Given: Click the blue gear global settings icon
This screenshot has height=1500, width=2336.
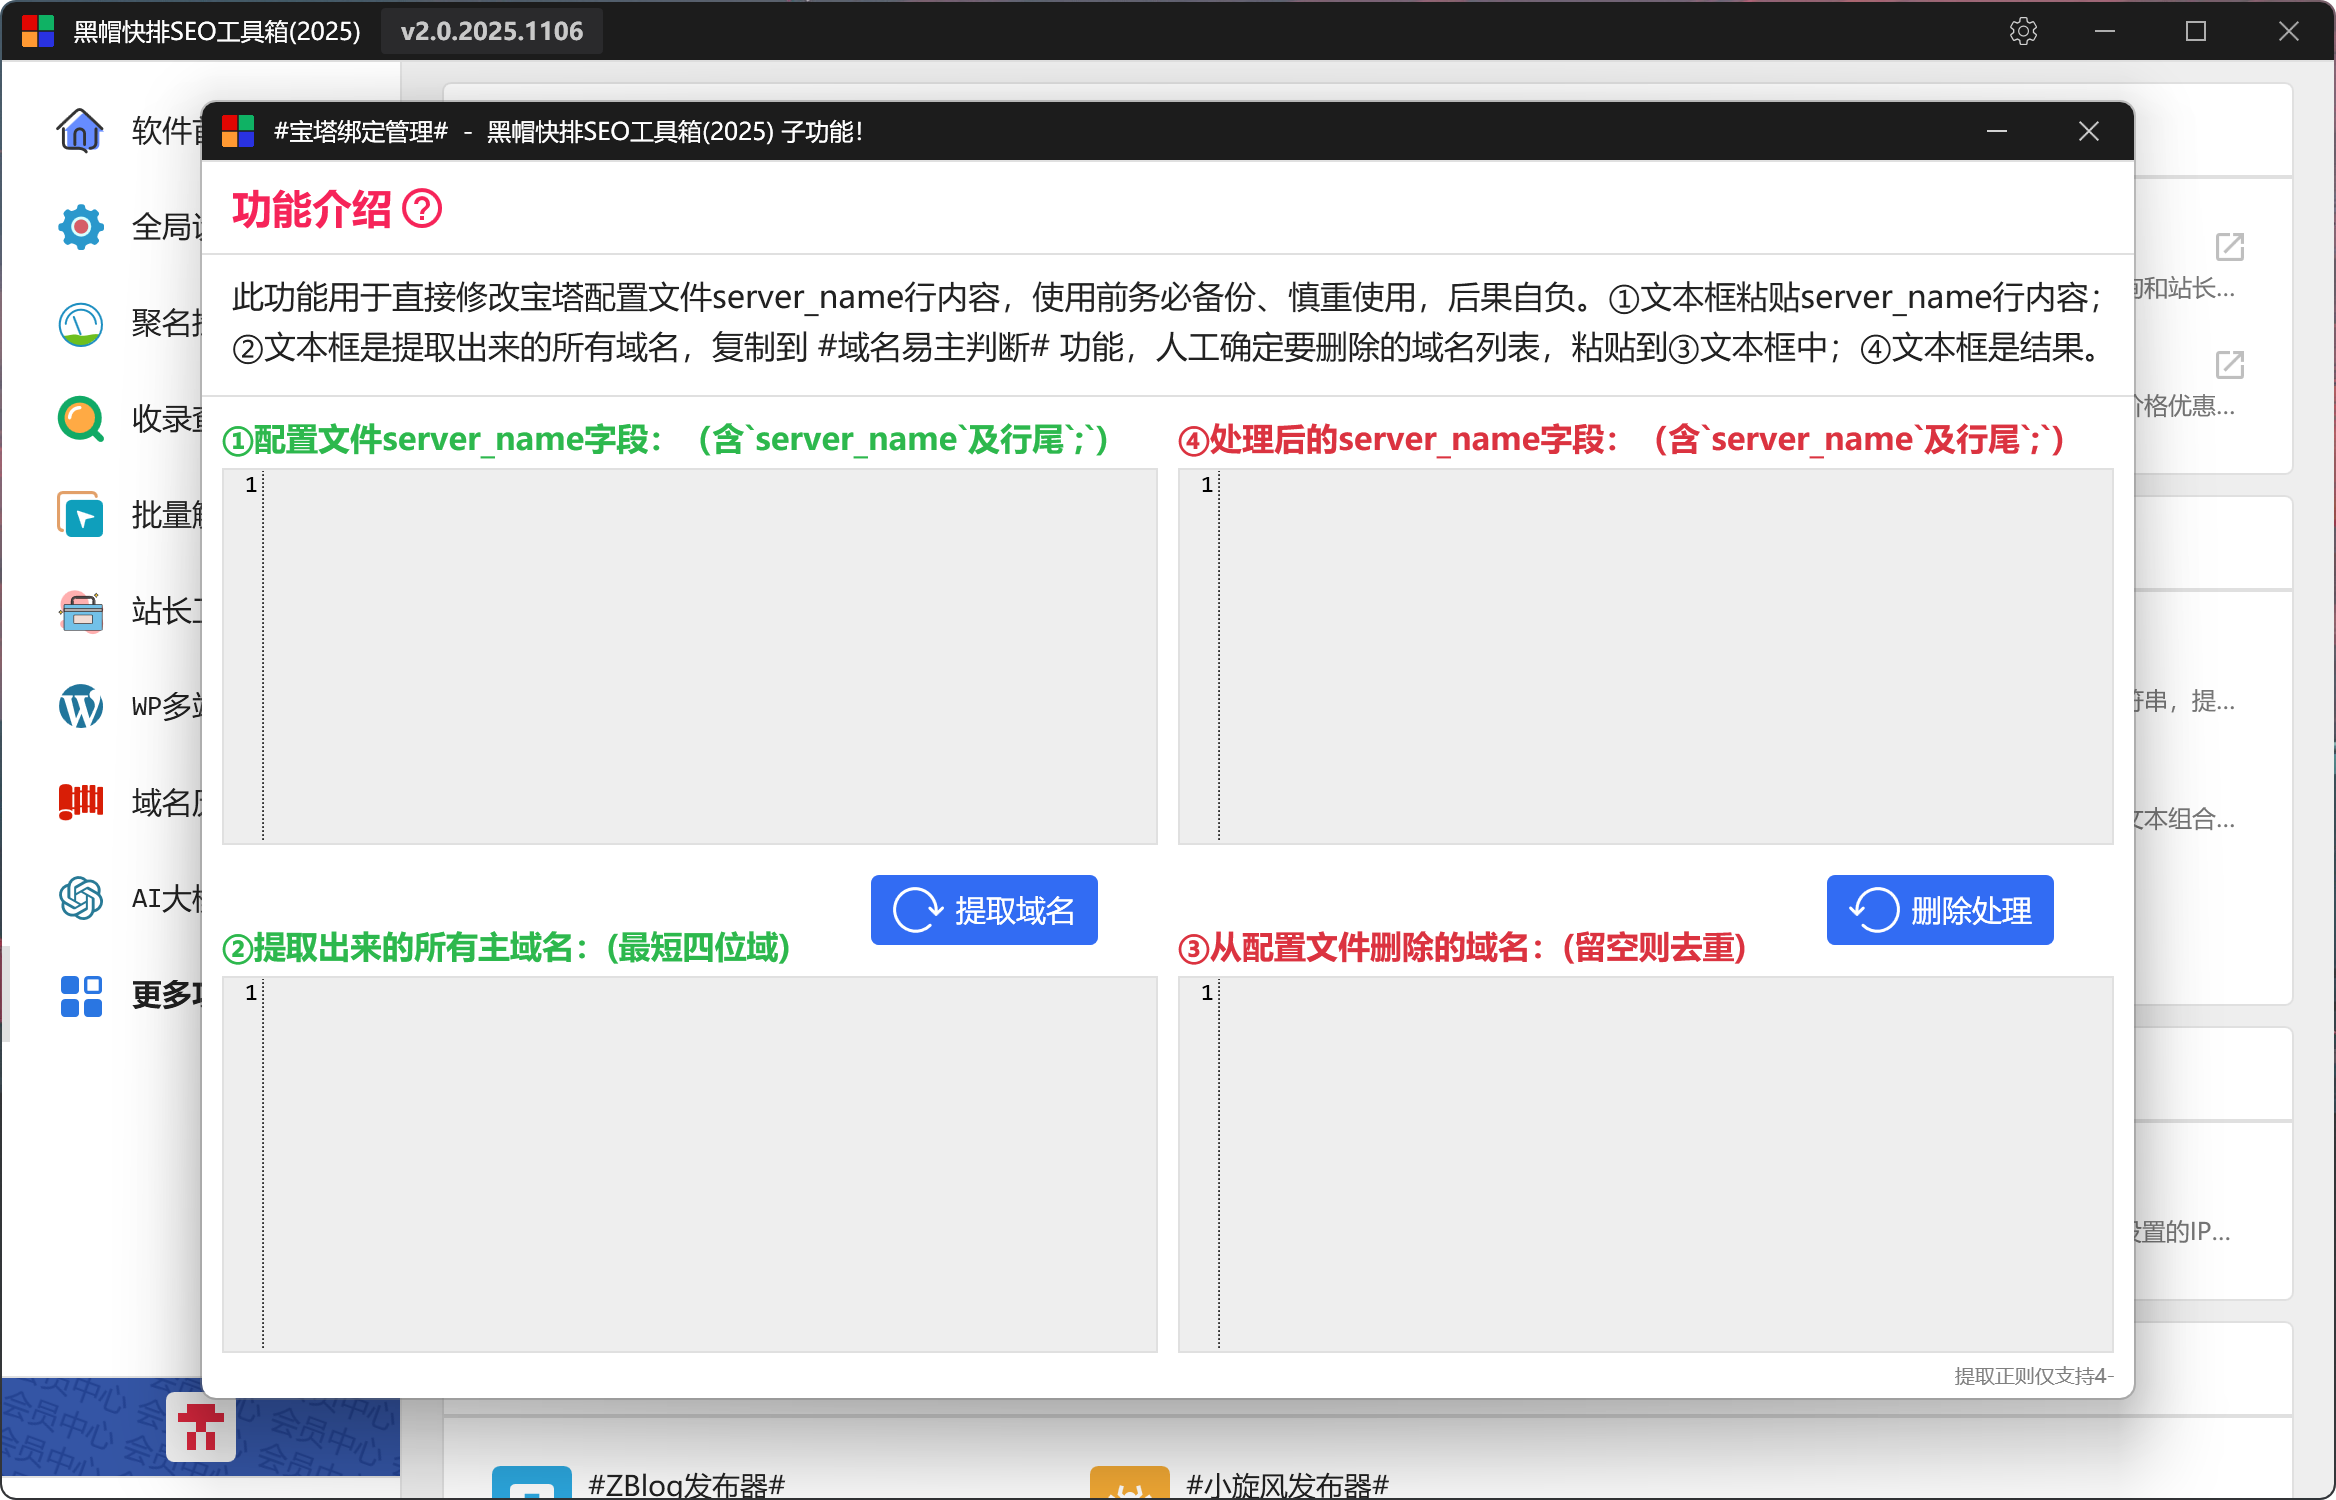Looking at the screenshot, I should point(80,227).
